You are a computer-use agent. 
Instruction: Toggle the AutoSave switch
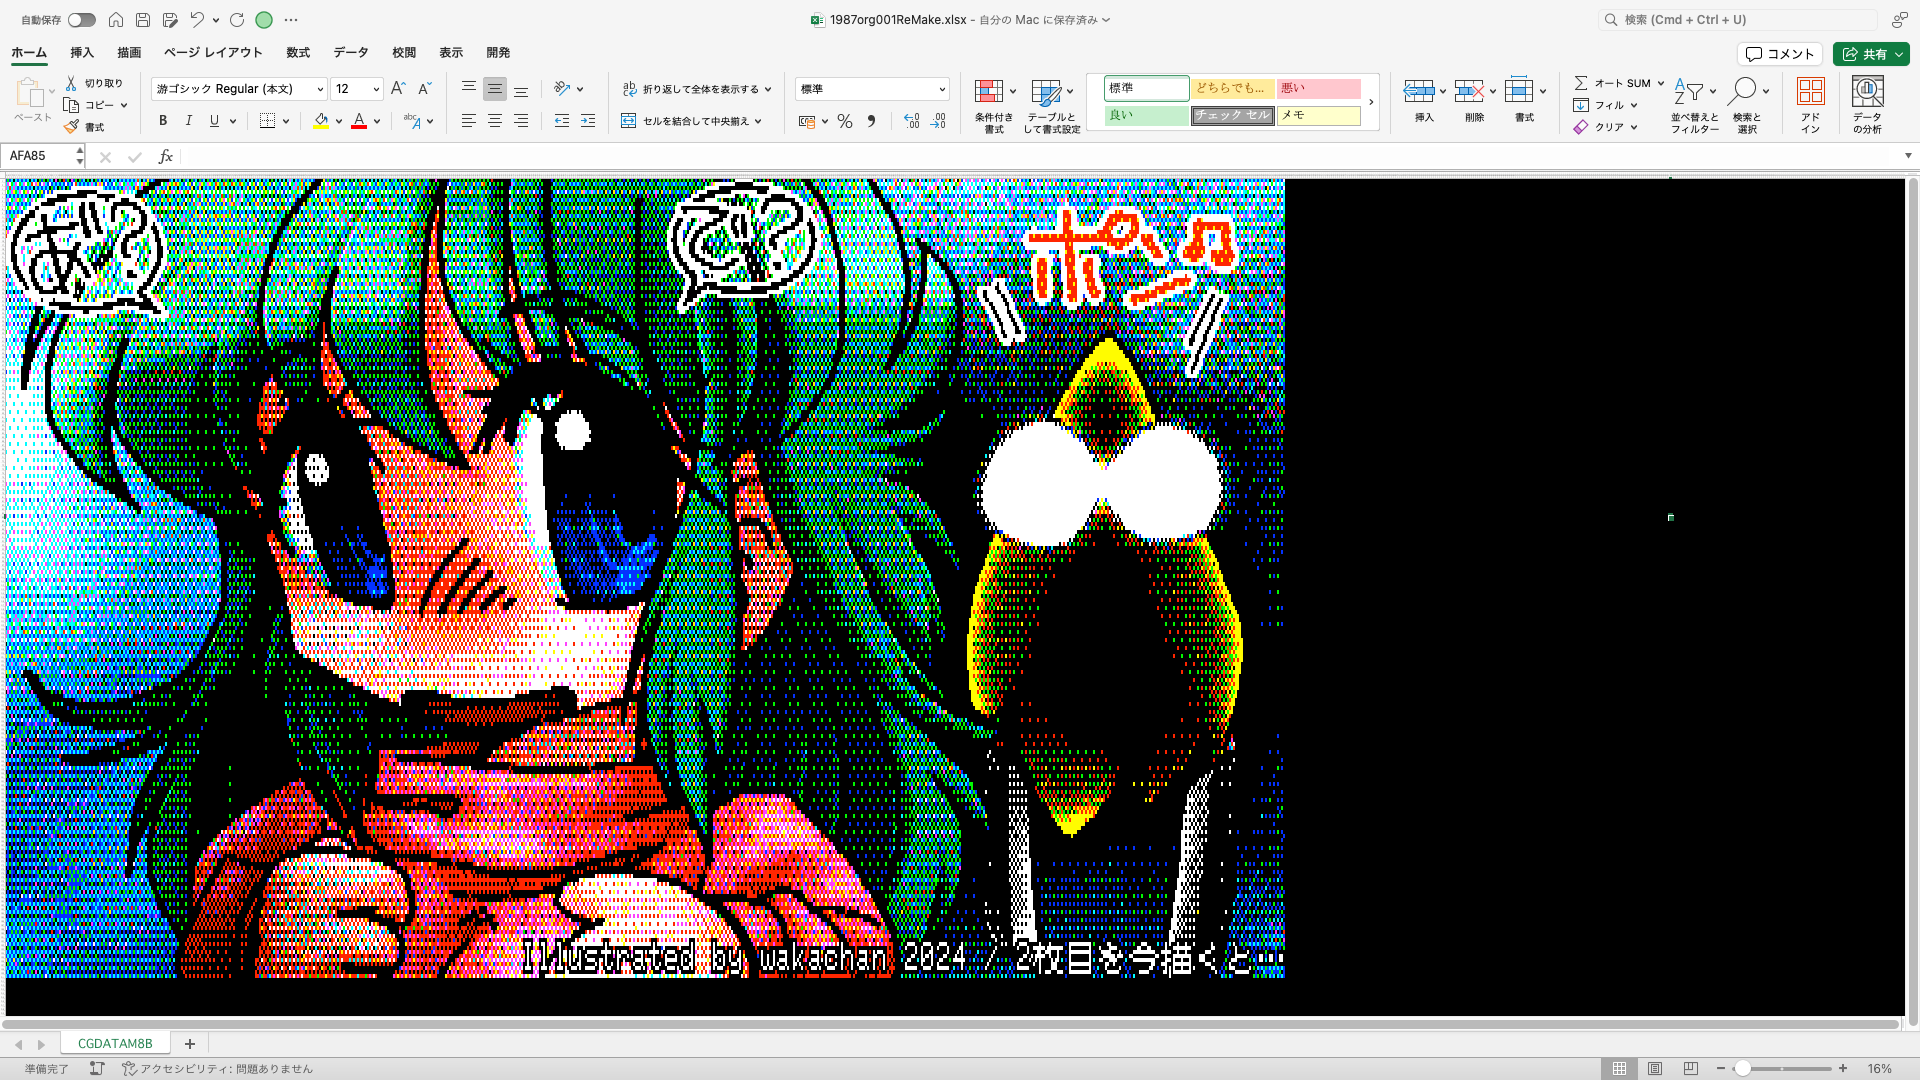point(81,20)
